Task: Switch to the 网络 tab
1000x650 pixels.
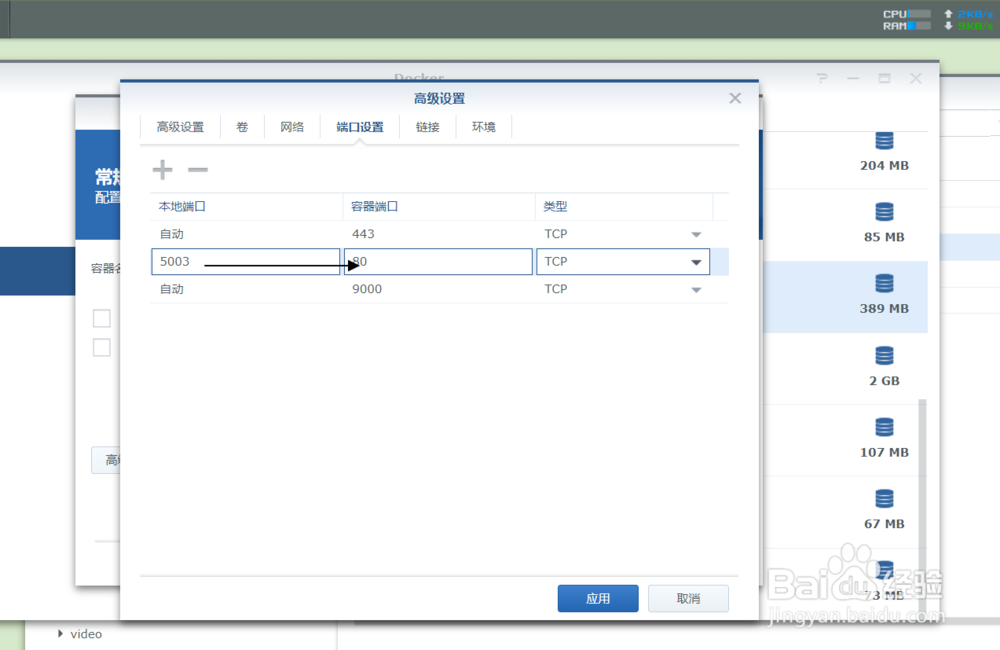Action: tap(292, 127)
